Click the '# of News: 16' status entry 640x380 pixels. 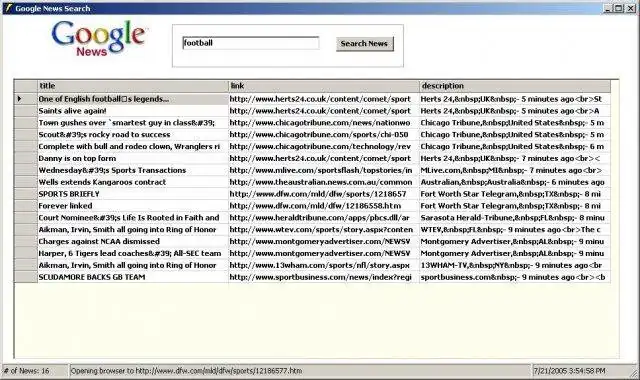click(35, 371)
